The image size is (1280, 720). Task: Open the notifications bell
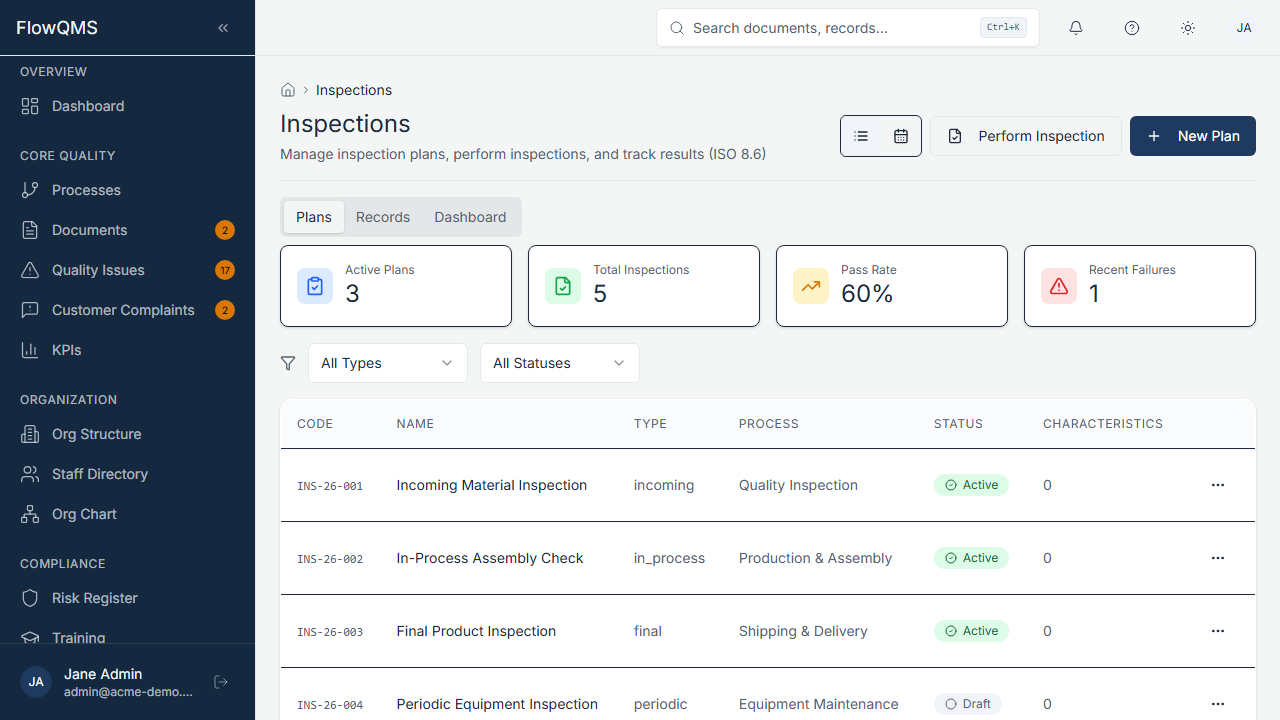point(1076,28)
